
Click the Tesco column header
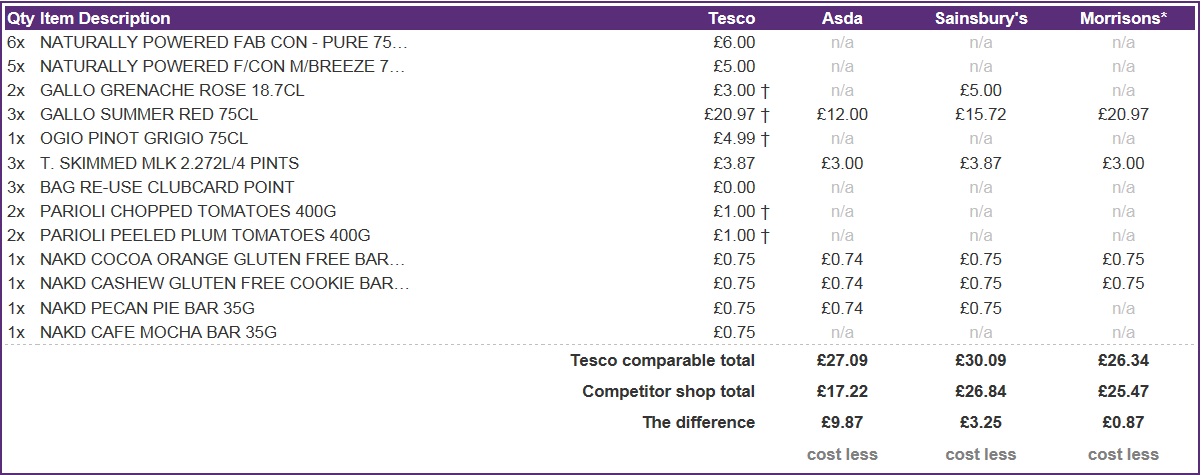[731, 18]
